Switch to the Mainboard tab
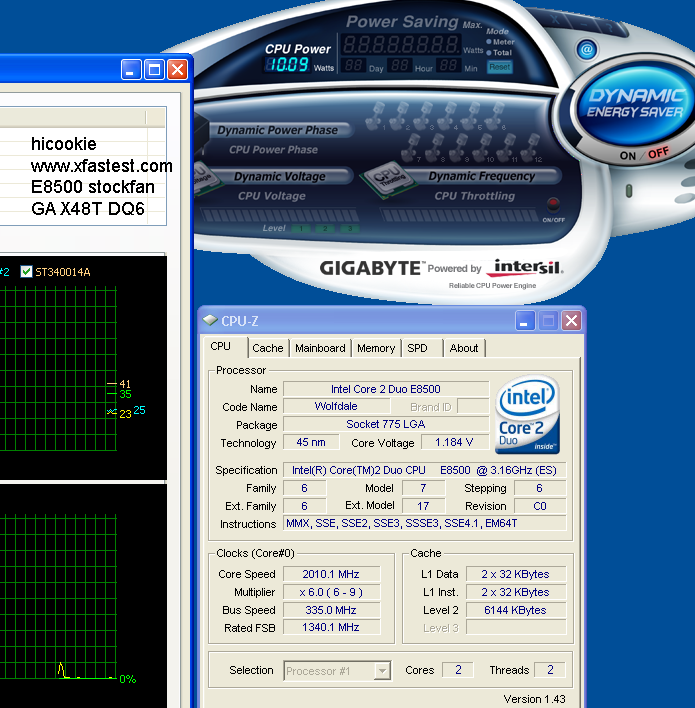695x708 pixels. click(320, 348)
